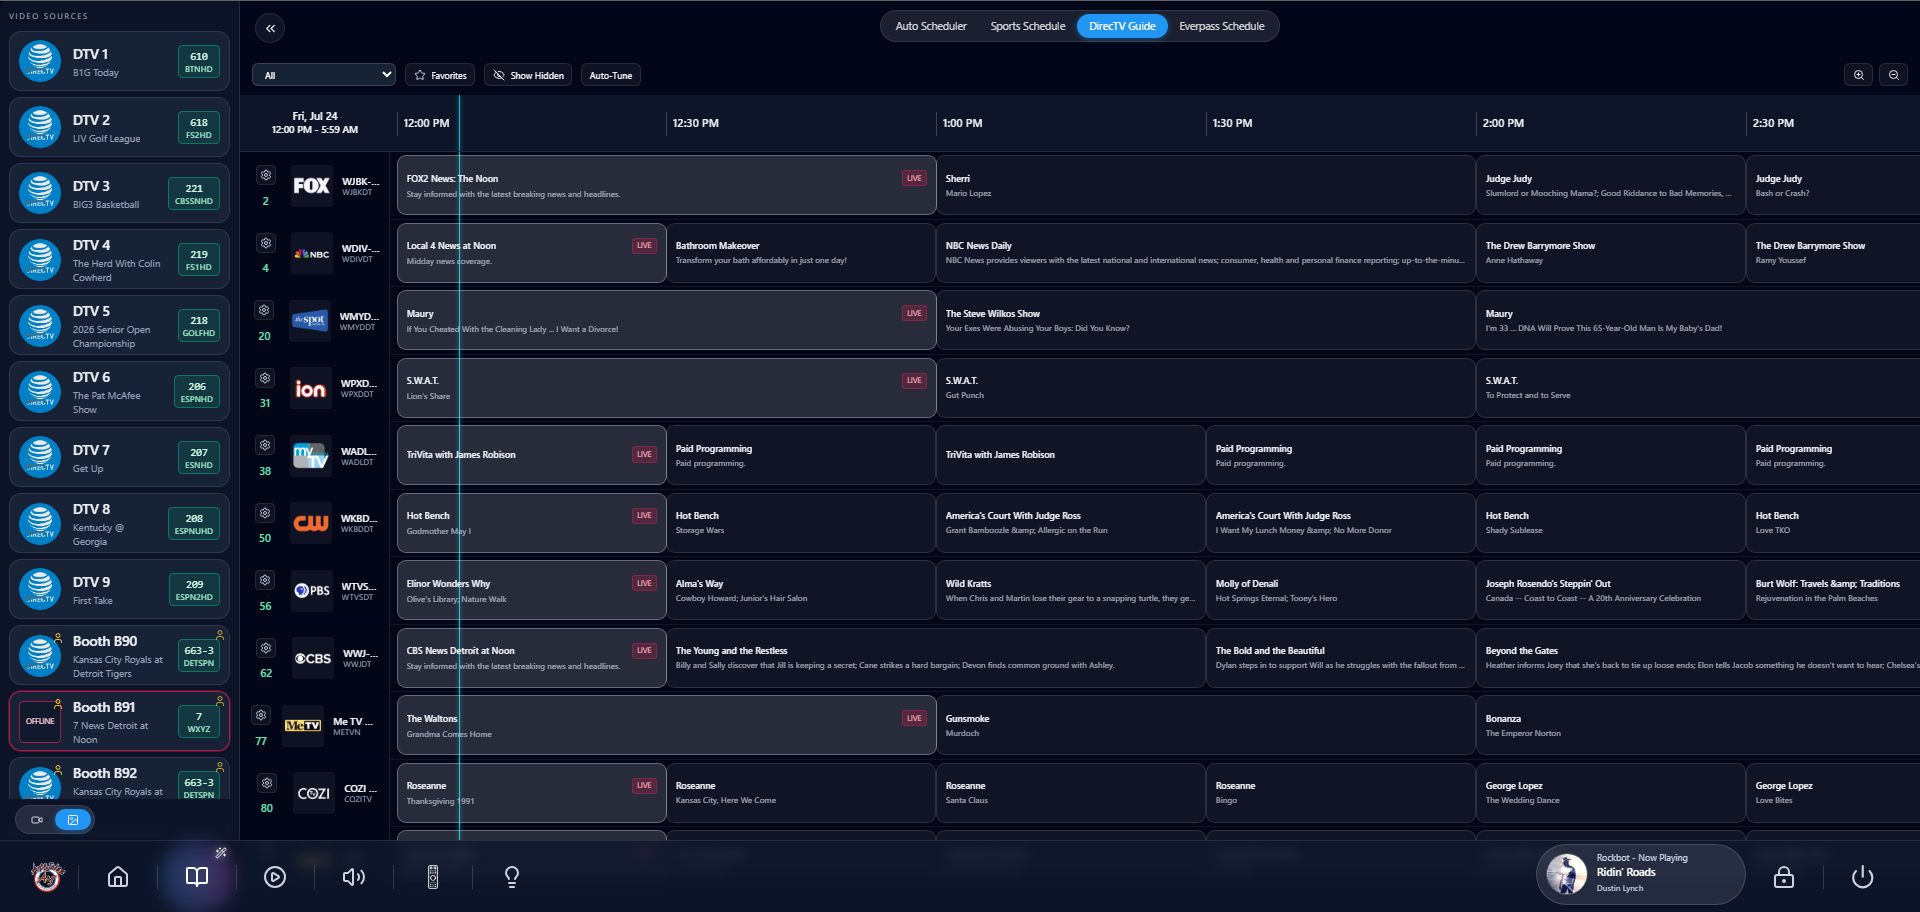Open settings gear for CBS channel 62
1920x912 pixels.
tap(265, 648)
